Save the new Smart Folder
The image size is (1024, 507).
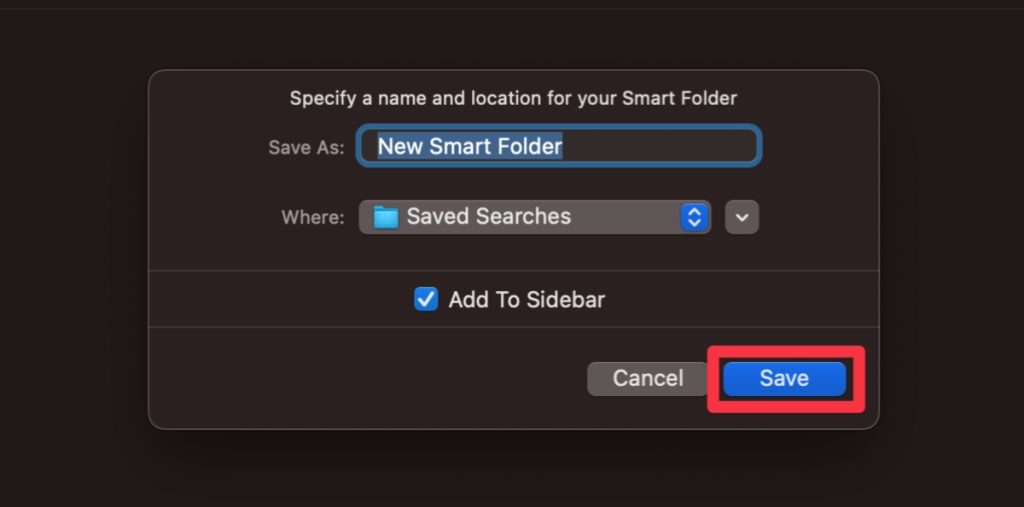[x=784, y=378]
